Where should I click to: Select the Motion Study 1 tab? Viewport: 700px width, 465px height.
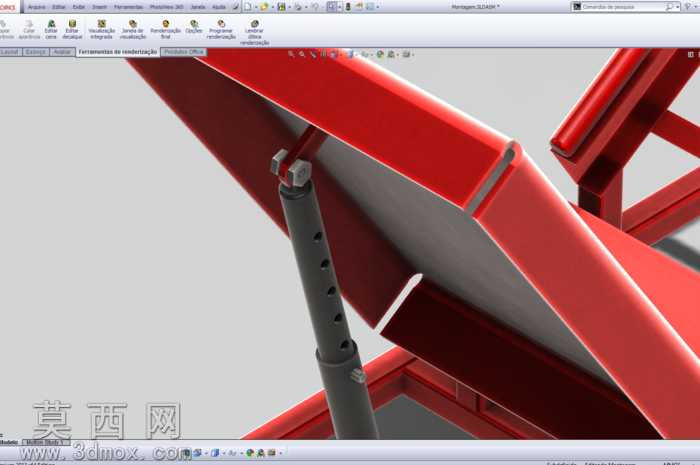(x=46, y=442)
